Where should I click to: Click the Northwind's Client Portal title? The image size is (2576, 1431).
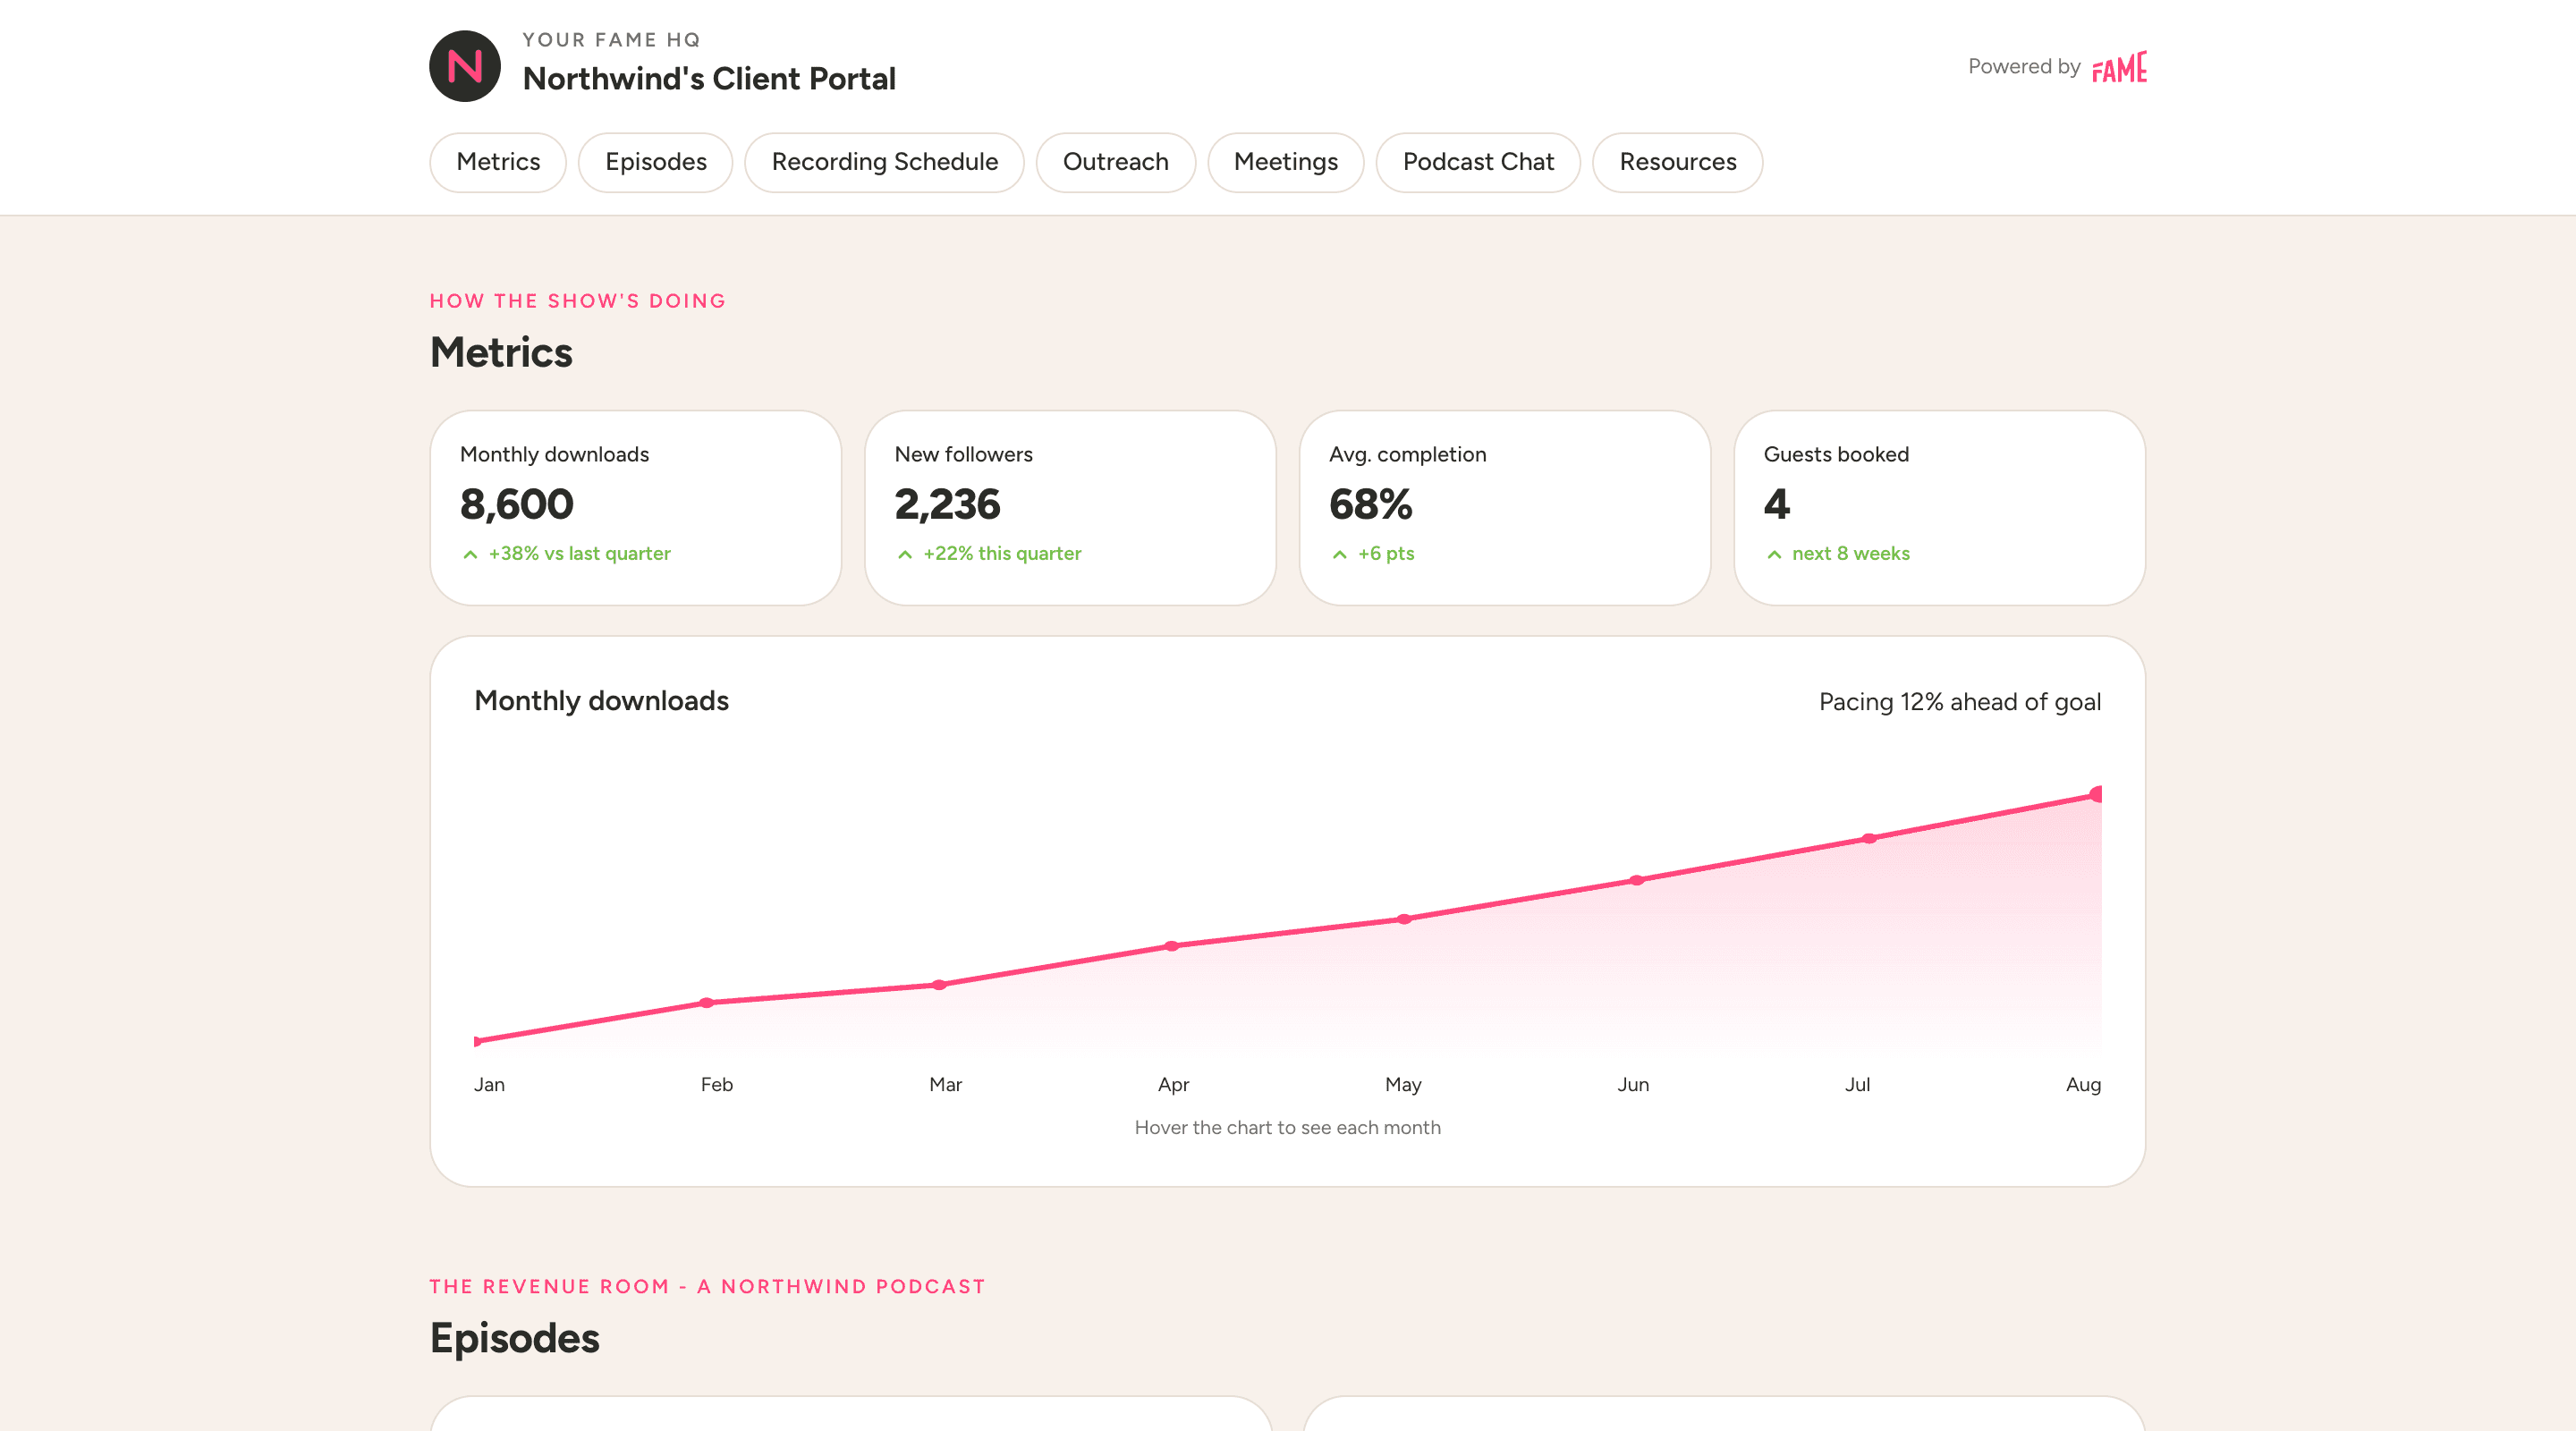pos(709,79)
